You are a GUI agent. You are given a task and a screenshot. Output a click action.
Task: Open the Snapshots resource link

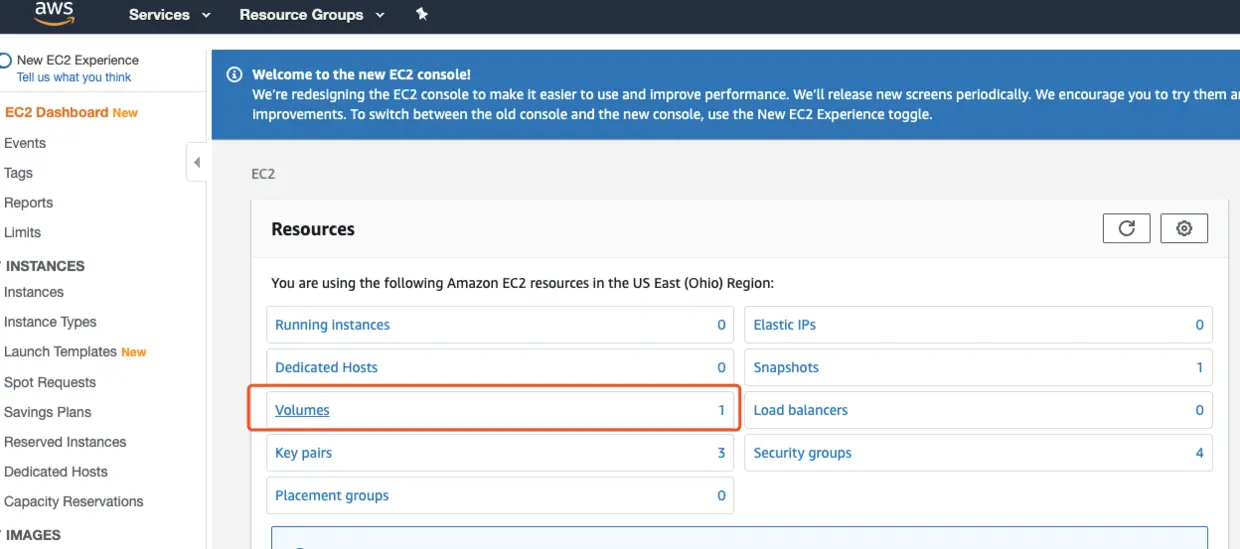786,368
